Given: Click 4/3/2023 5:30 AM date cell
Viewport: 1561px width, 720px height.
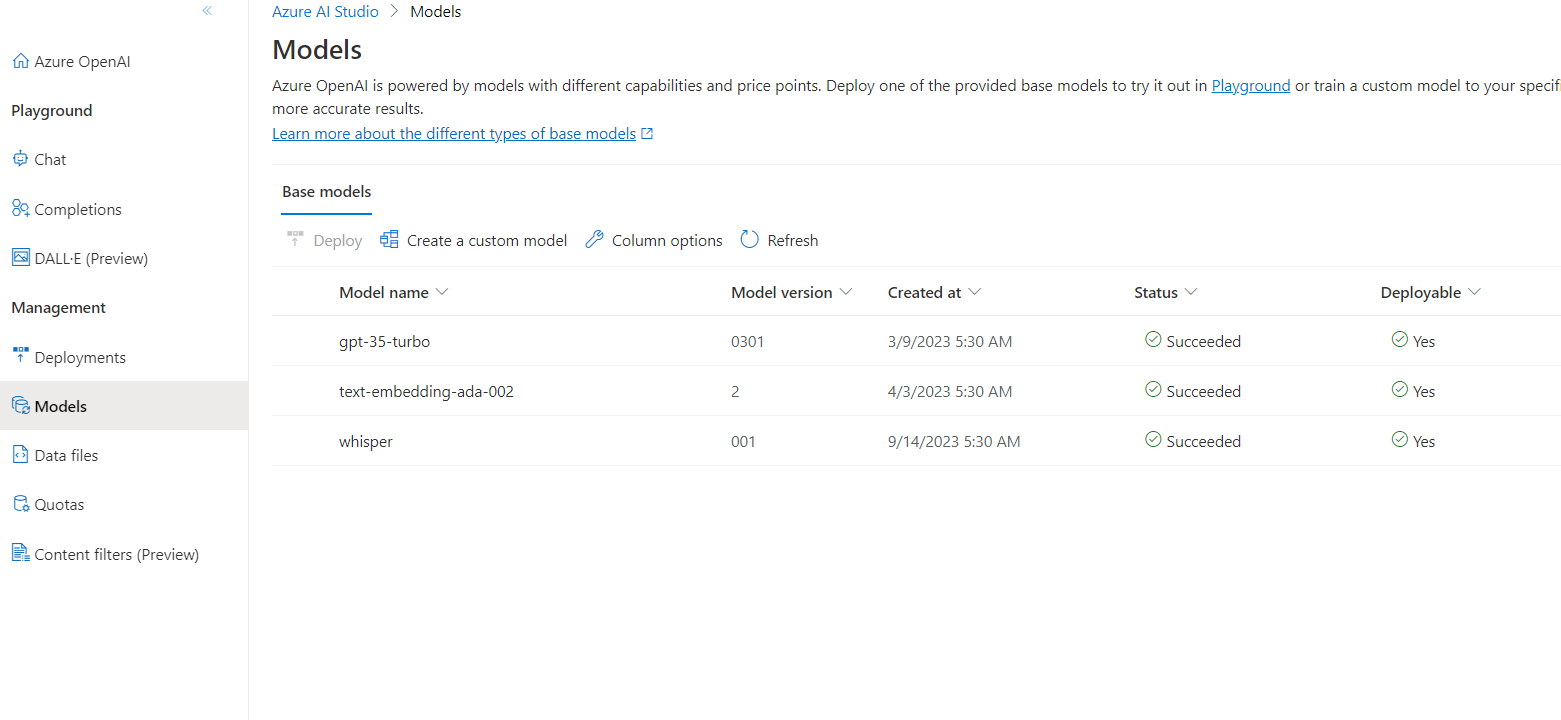Looking at the screenshot, I should coord(950,391).
